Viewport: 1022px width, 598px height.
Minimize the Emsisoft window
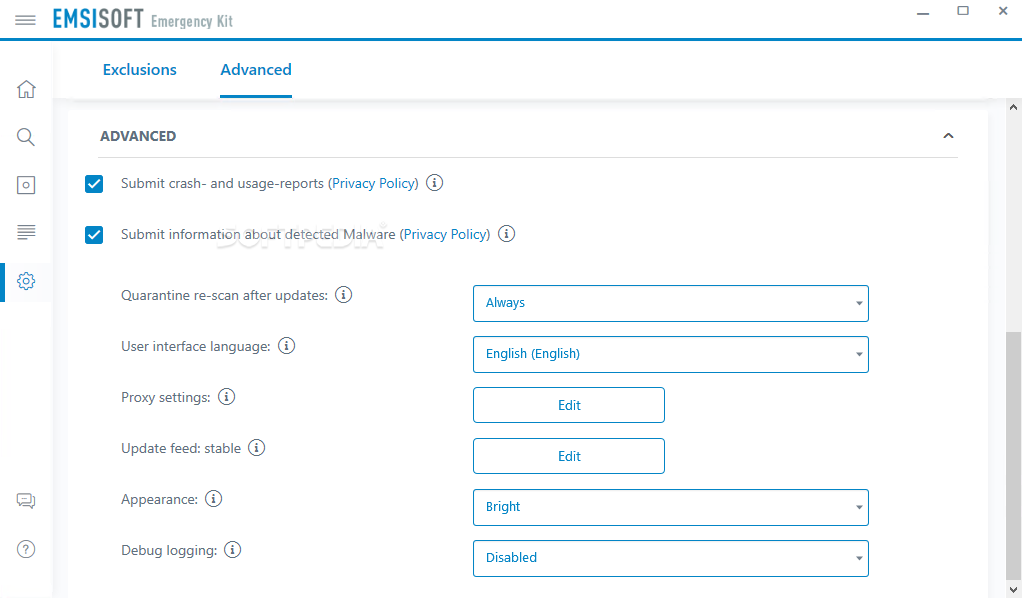923,12
